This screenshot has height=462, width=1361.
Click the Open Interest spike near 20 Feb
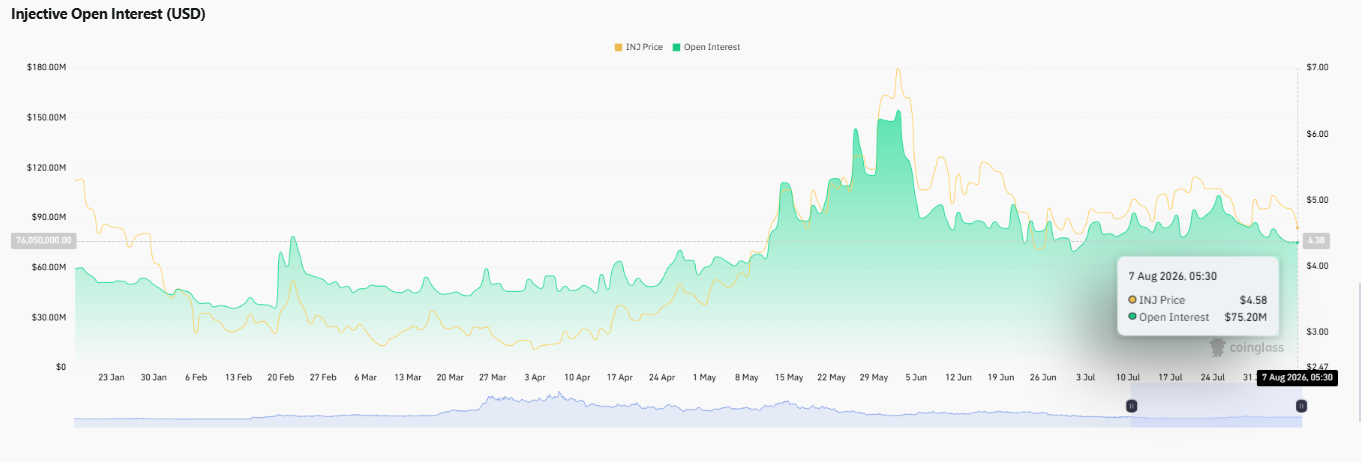(x=292, y=237)
